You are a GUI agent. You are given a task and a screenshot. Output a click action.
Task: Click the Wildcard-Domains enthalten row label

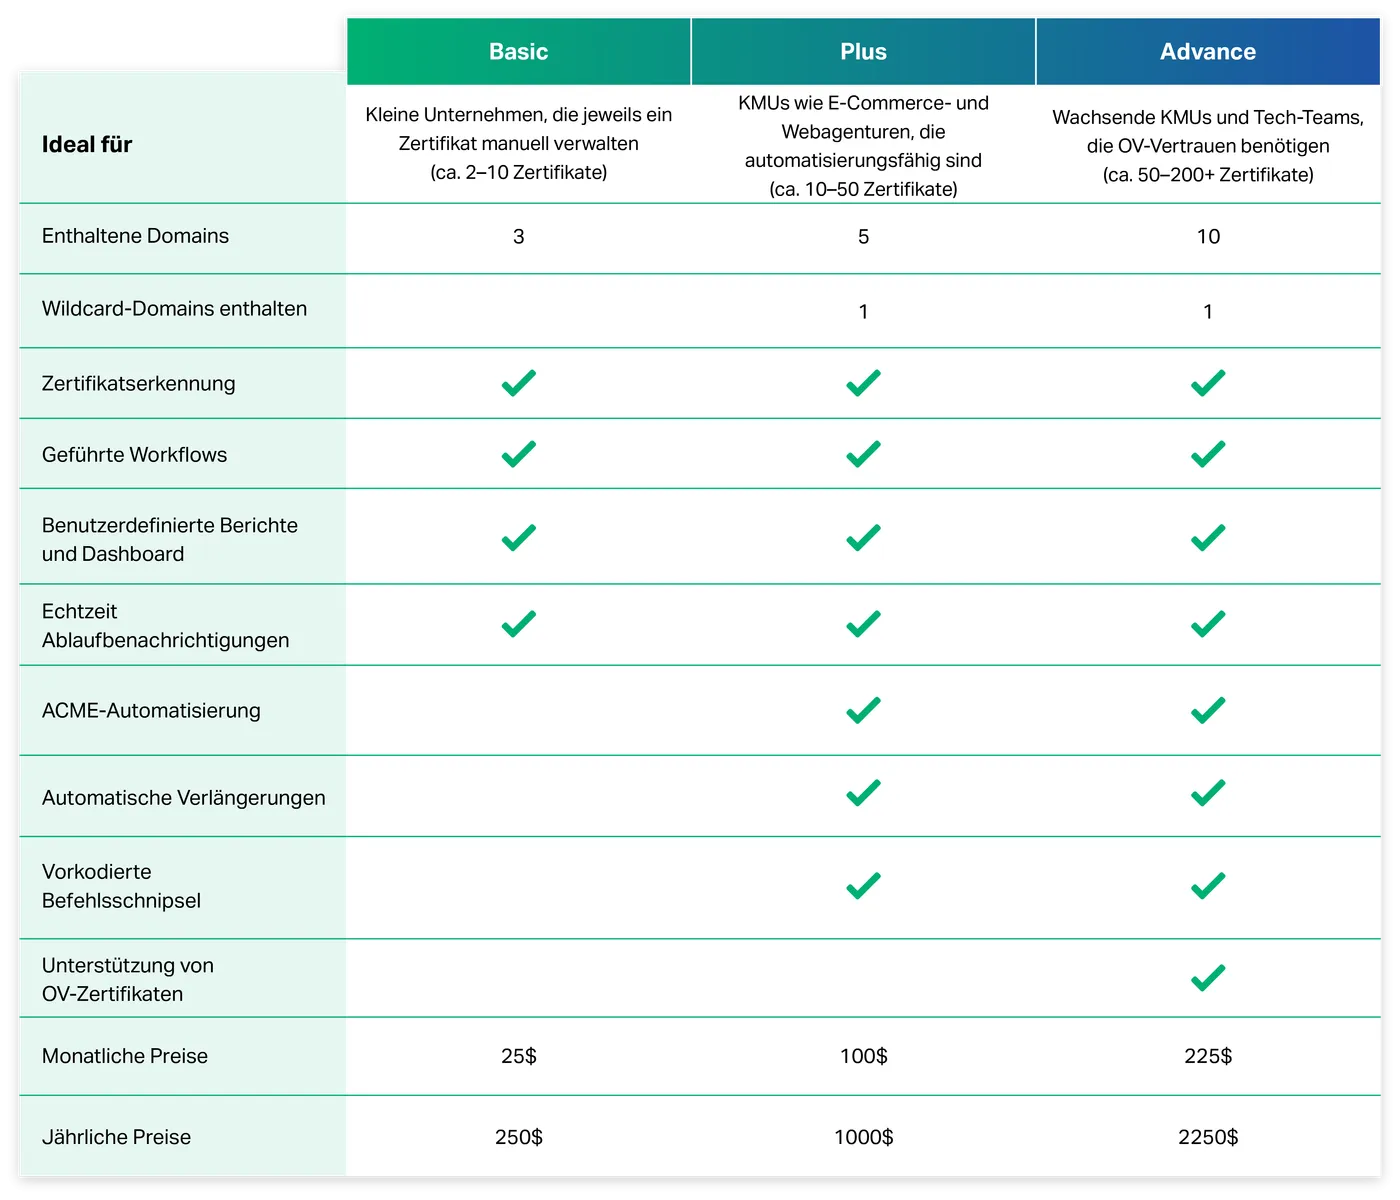(x=174, y=309)
